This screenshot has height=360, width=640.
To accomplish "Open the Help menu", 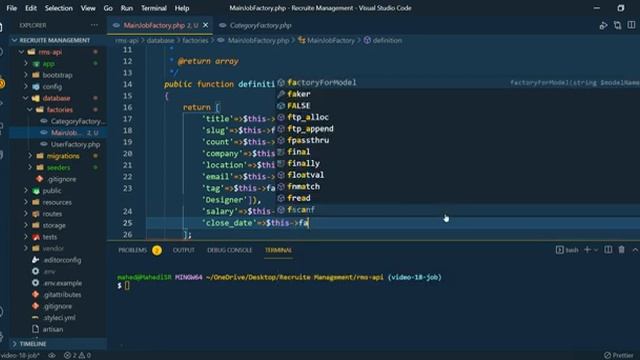I will [182, 8].
